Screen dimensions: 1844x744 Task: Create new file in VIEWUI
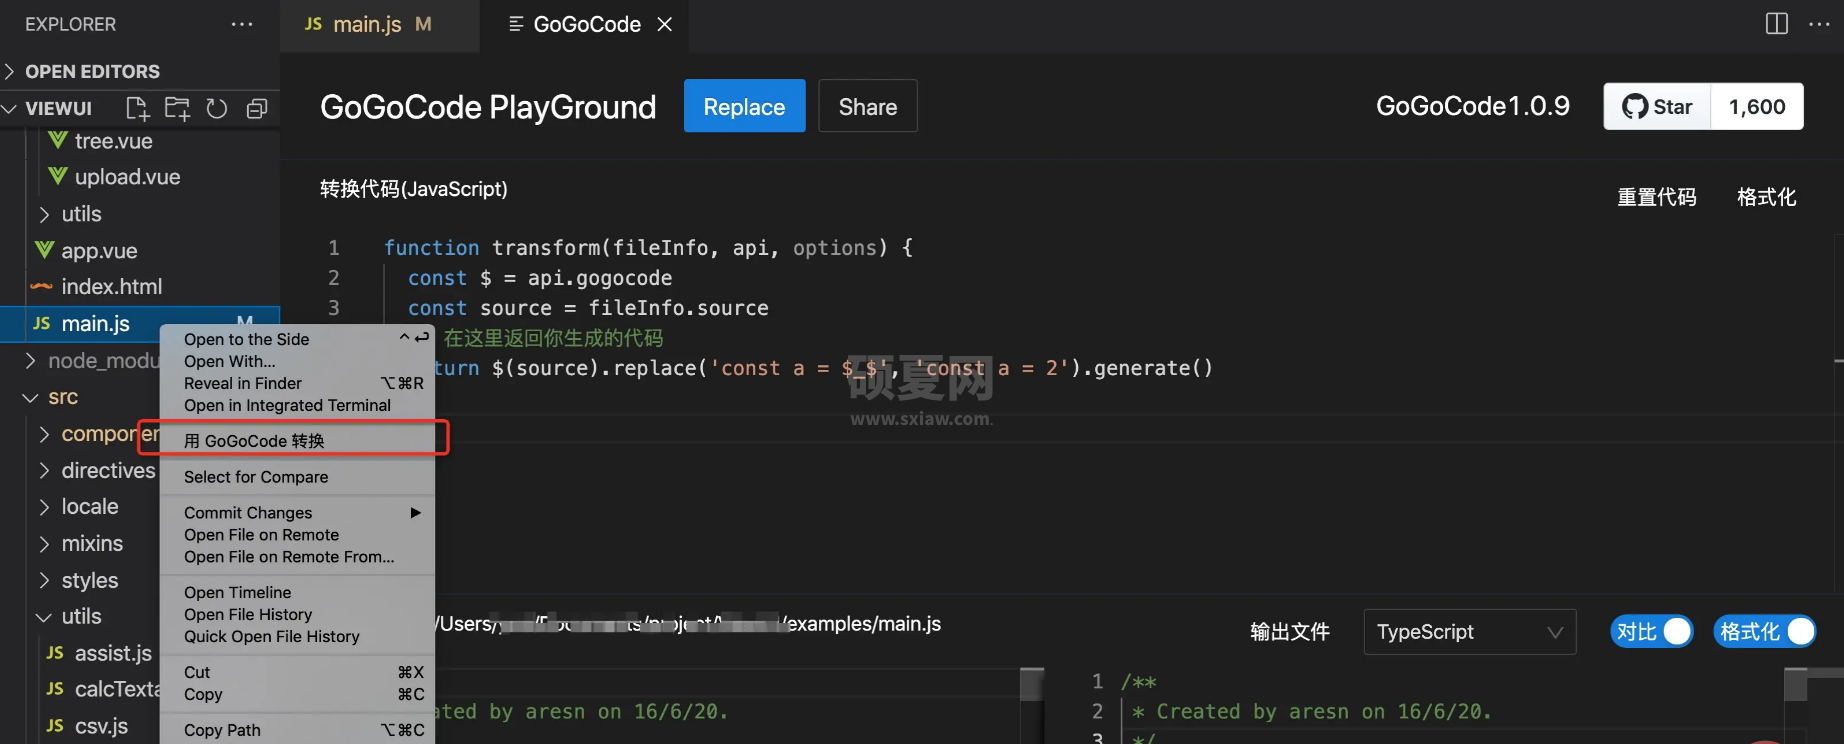137,108
